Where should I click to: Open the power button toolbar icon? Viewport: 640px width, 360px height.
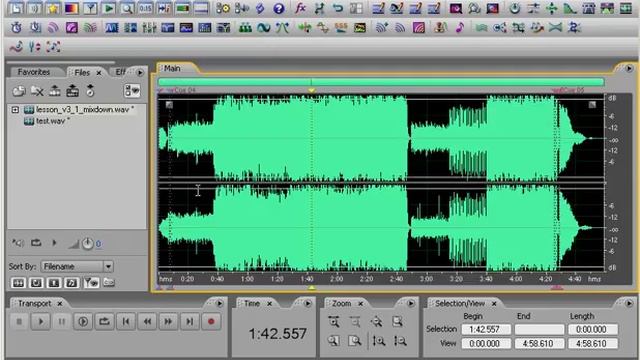tap(515, 8)
